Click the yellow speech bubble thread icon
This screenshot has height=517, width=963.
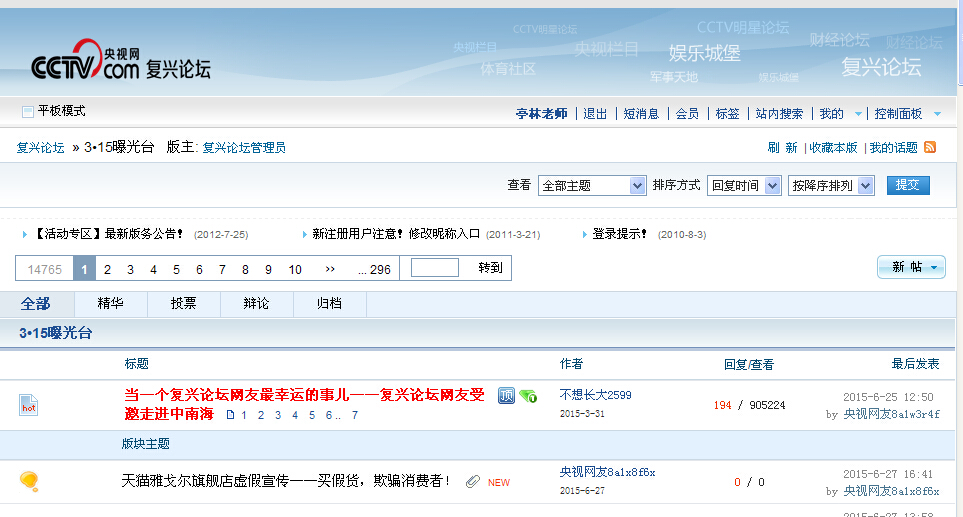(29, 481)
